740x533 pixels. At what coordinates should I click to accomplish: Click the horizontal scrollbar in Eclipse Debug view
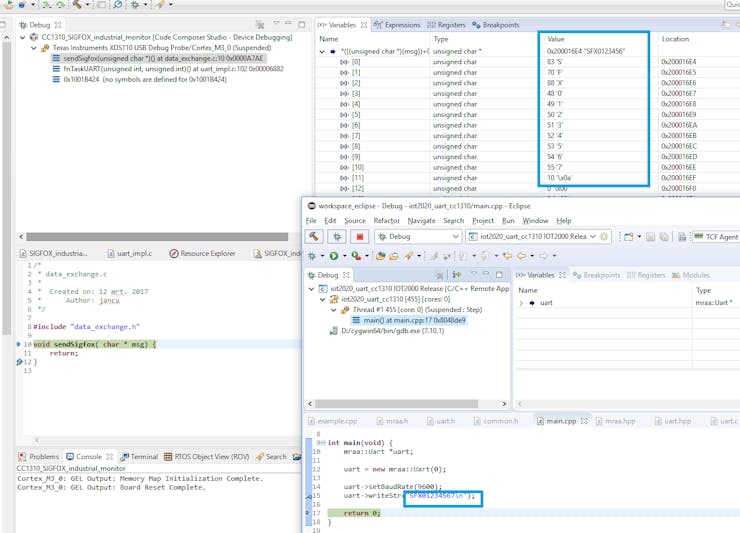coord(396,404)
